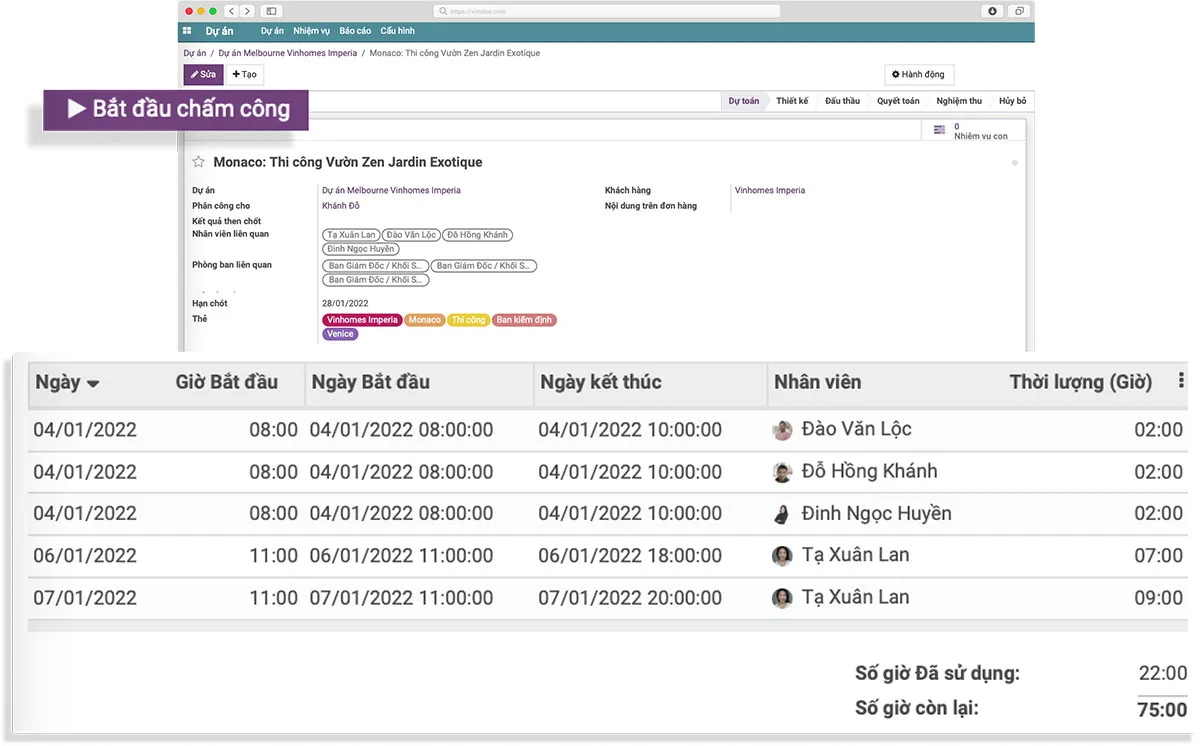Screen dimensions: 1200x746
Task: Click Đào Văn Lộc's avatar in table
Action: click(x=783, y=430)
